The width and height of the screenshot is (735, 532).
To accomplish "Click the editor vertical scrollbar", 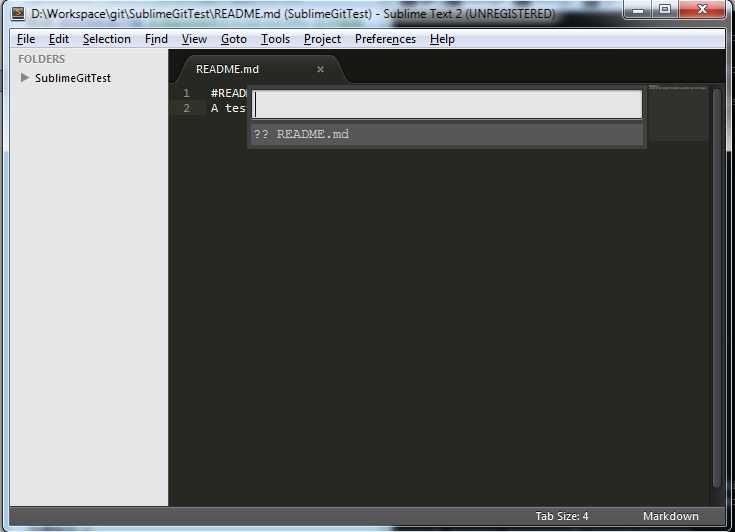I will [716, 288].
